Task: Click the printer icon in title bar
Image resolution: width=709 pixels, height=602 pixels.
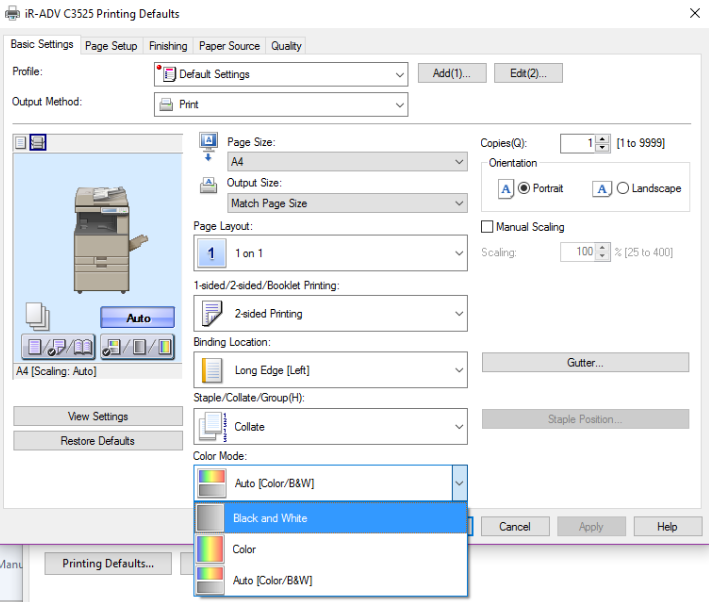Action: click(12, 13)
